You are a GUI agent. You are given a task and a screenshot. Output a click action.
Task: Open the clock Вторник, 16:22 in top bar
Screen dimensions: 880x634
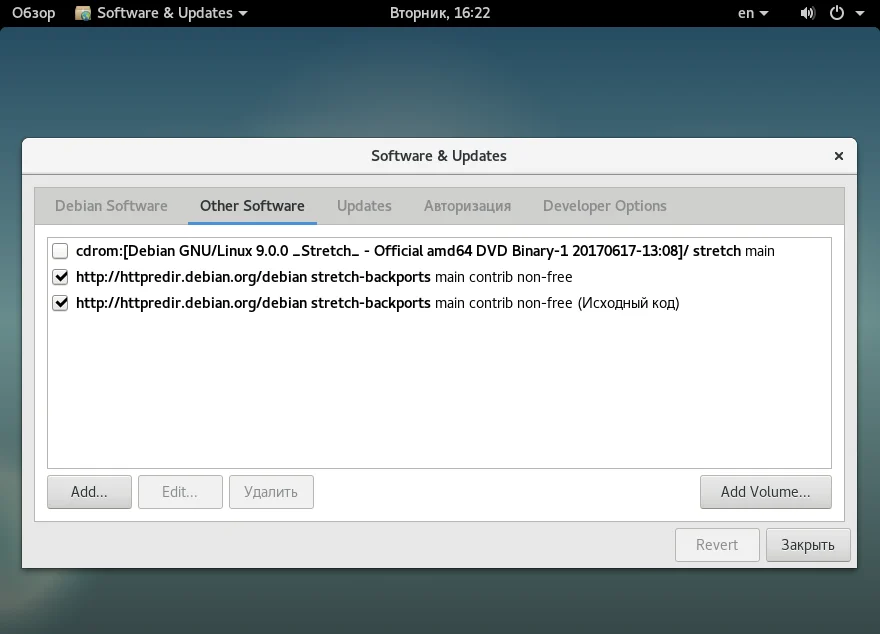440,13
